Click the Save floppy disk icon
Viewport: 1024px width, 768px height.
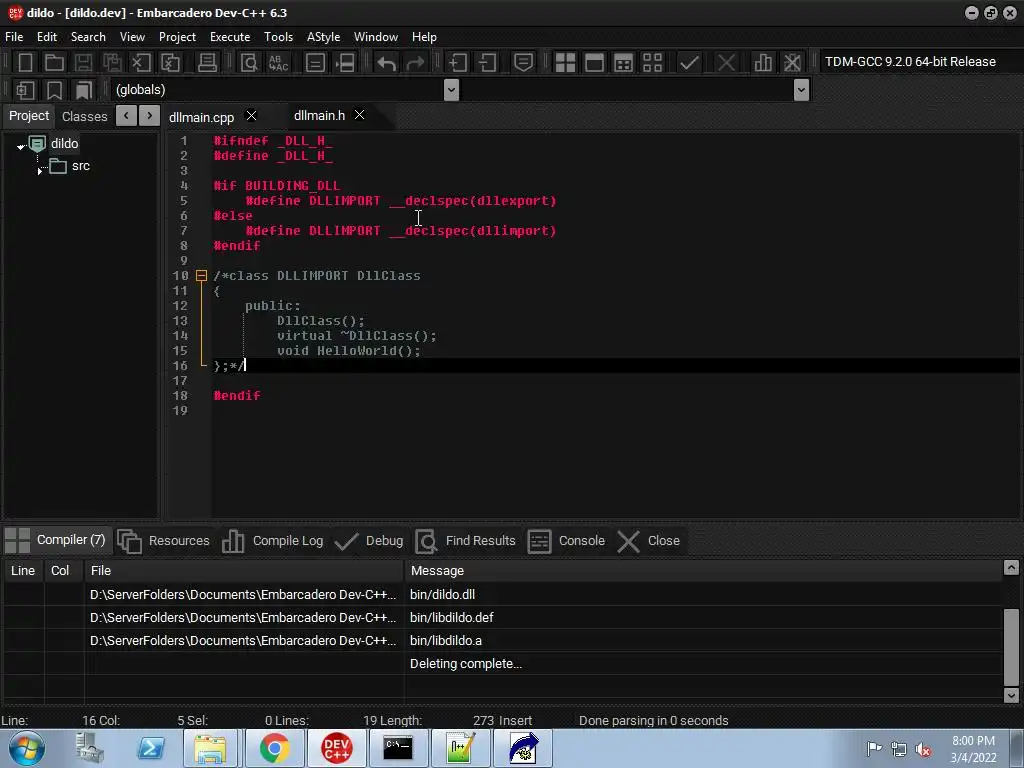click(x=83, y=63)
